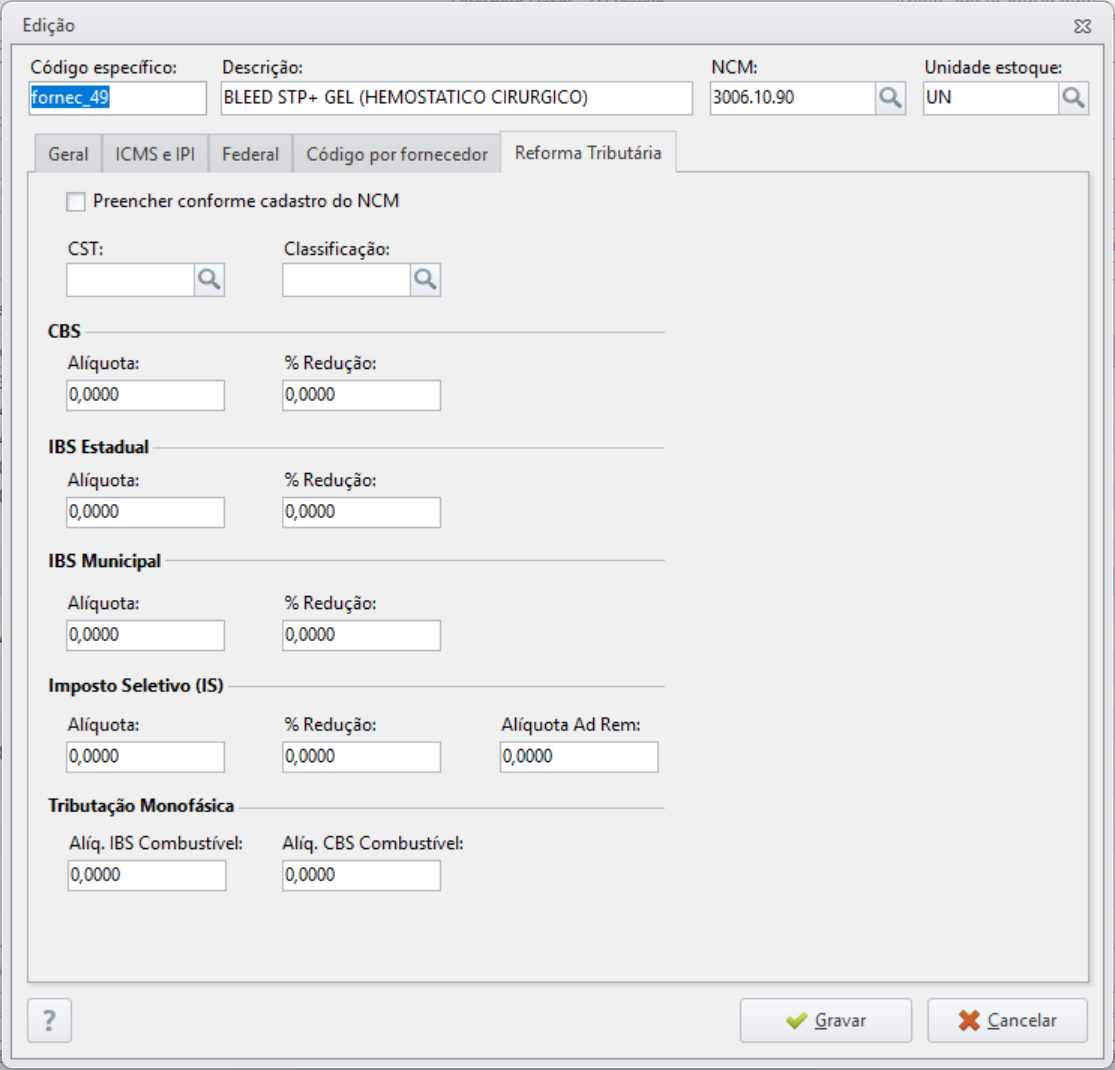Edit the Descrição field
The width and height of the screenshot is (1115, 1070).
(457, 98)
